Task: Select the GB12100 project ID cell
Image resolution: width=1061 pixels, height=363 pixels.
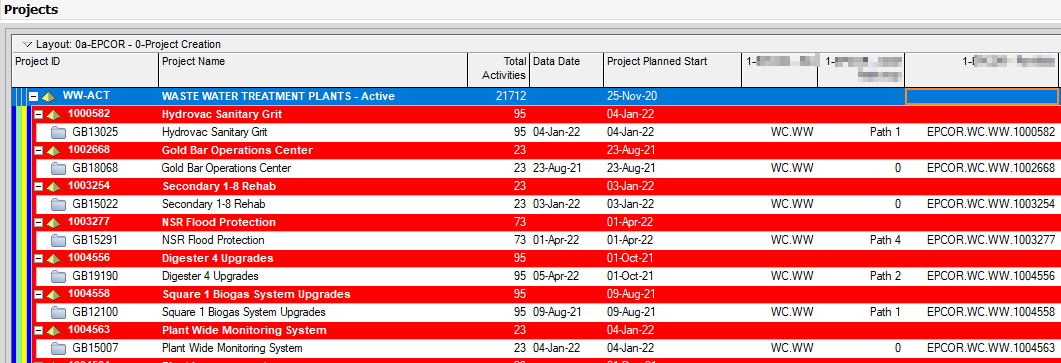Action: coord(95,313)
